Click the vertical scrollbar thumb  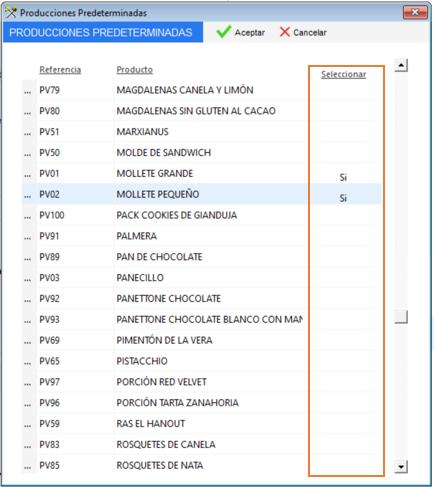pyautogui.click(x=401, y=317)
